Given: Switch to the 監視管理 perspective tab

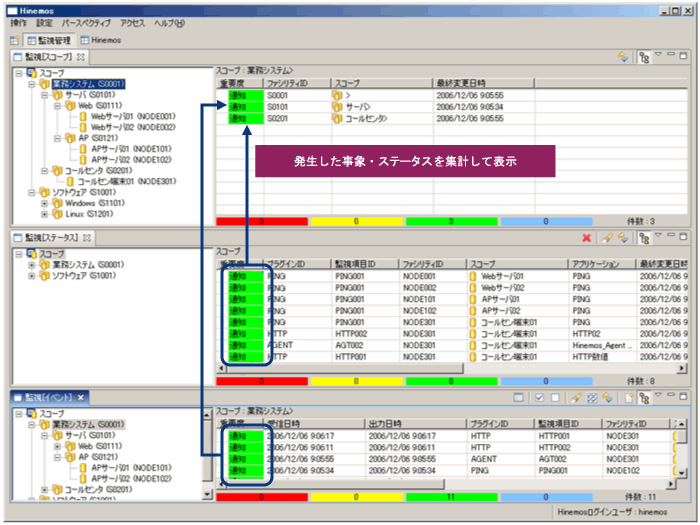Looking at the screenshot, I should 49,40.
